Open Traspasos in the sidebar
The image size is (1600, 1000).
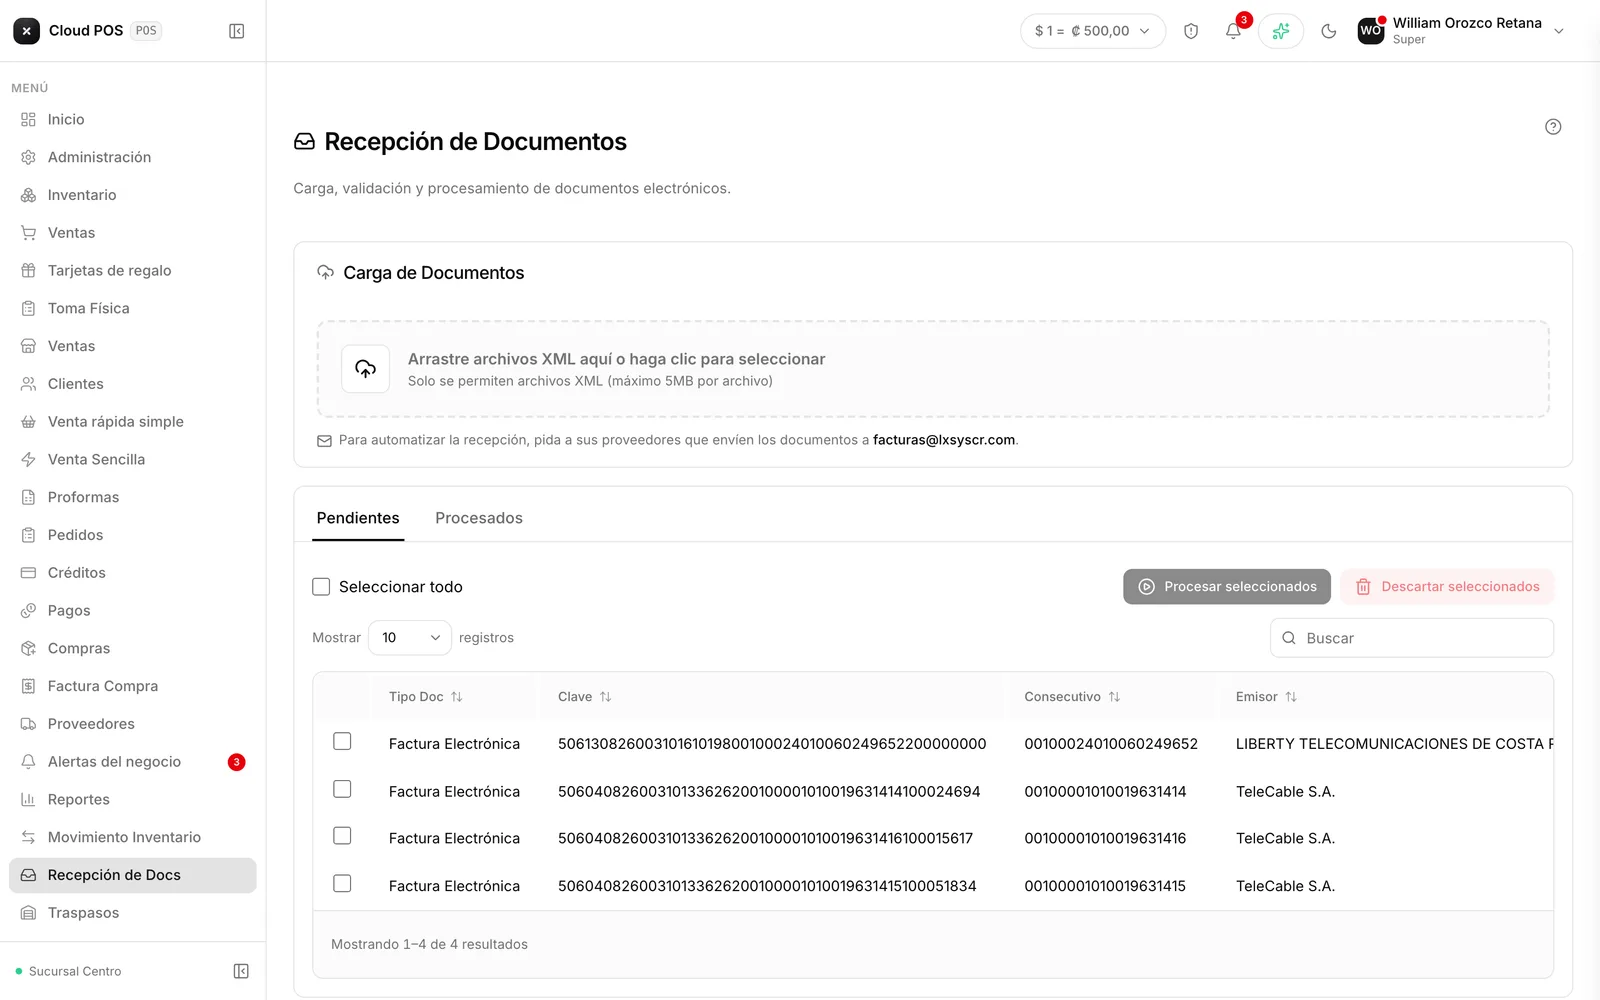(132, 913)
